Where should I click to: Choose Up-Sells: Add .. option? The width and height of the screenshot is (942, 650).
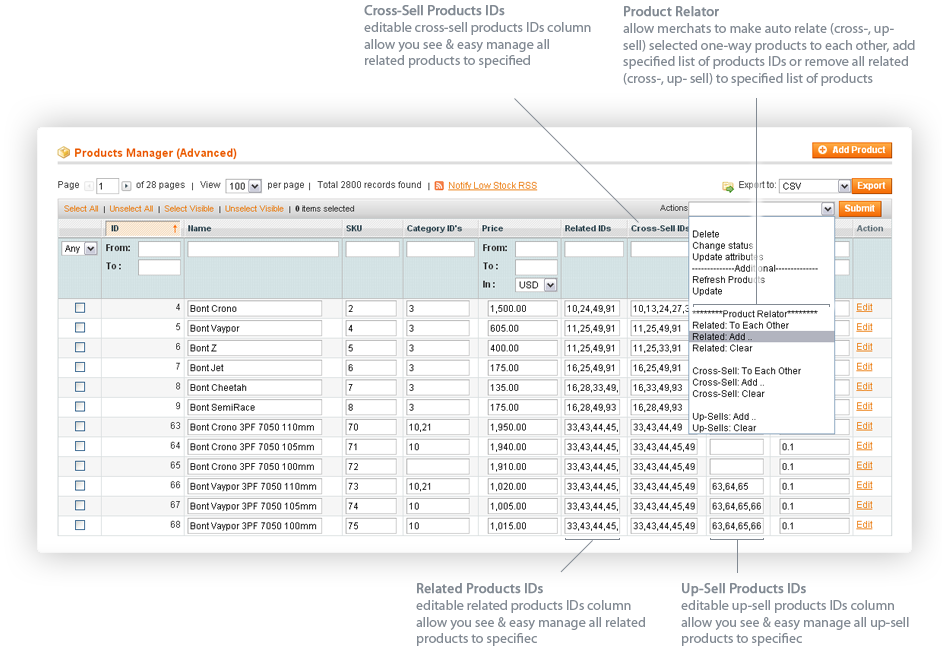(724, 417)
